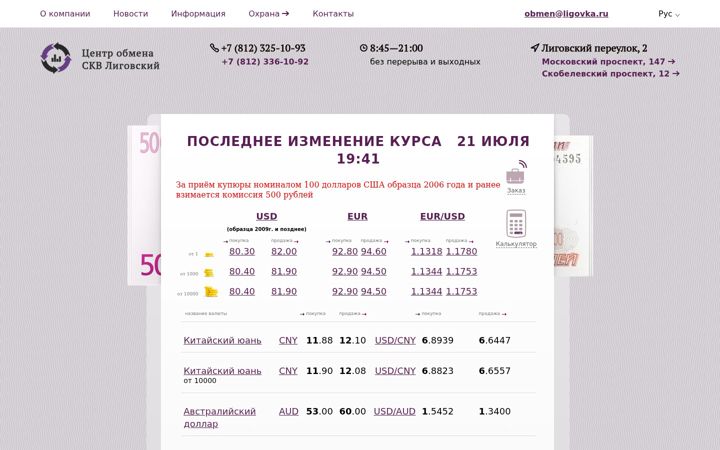Click AUD sell rate 60.00

353,411
